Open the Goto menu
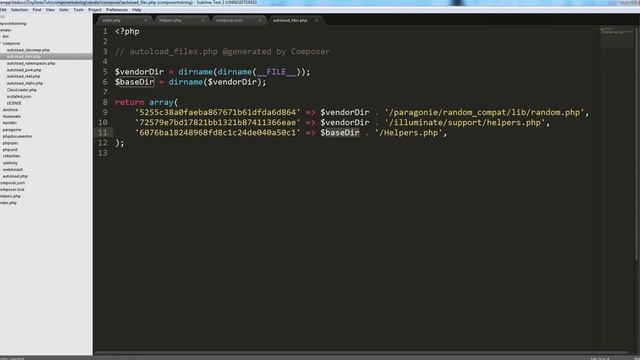Viewport: 640px width, 360px height. [64, 9]
